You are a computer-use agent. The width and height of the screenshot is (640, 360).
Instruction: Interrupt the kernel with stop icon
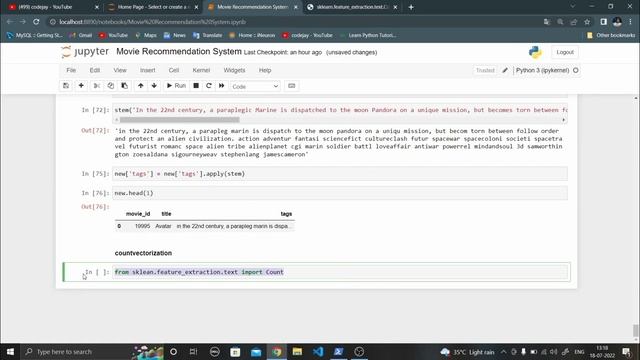click(196, 86)
